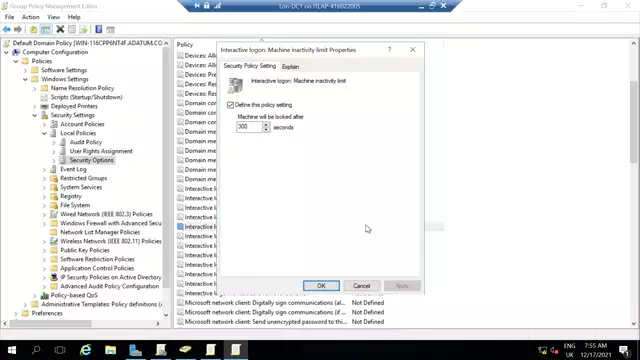The height and width of the screenshot is (360, 640).
Task: Click the tree pane horizontal scrollbar
Action: [82, 323]
